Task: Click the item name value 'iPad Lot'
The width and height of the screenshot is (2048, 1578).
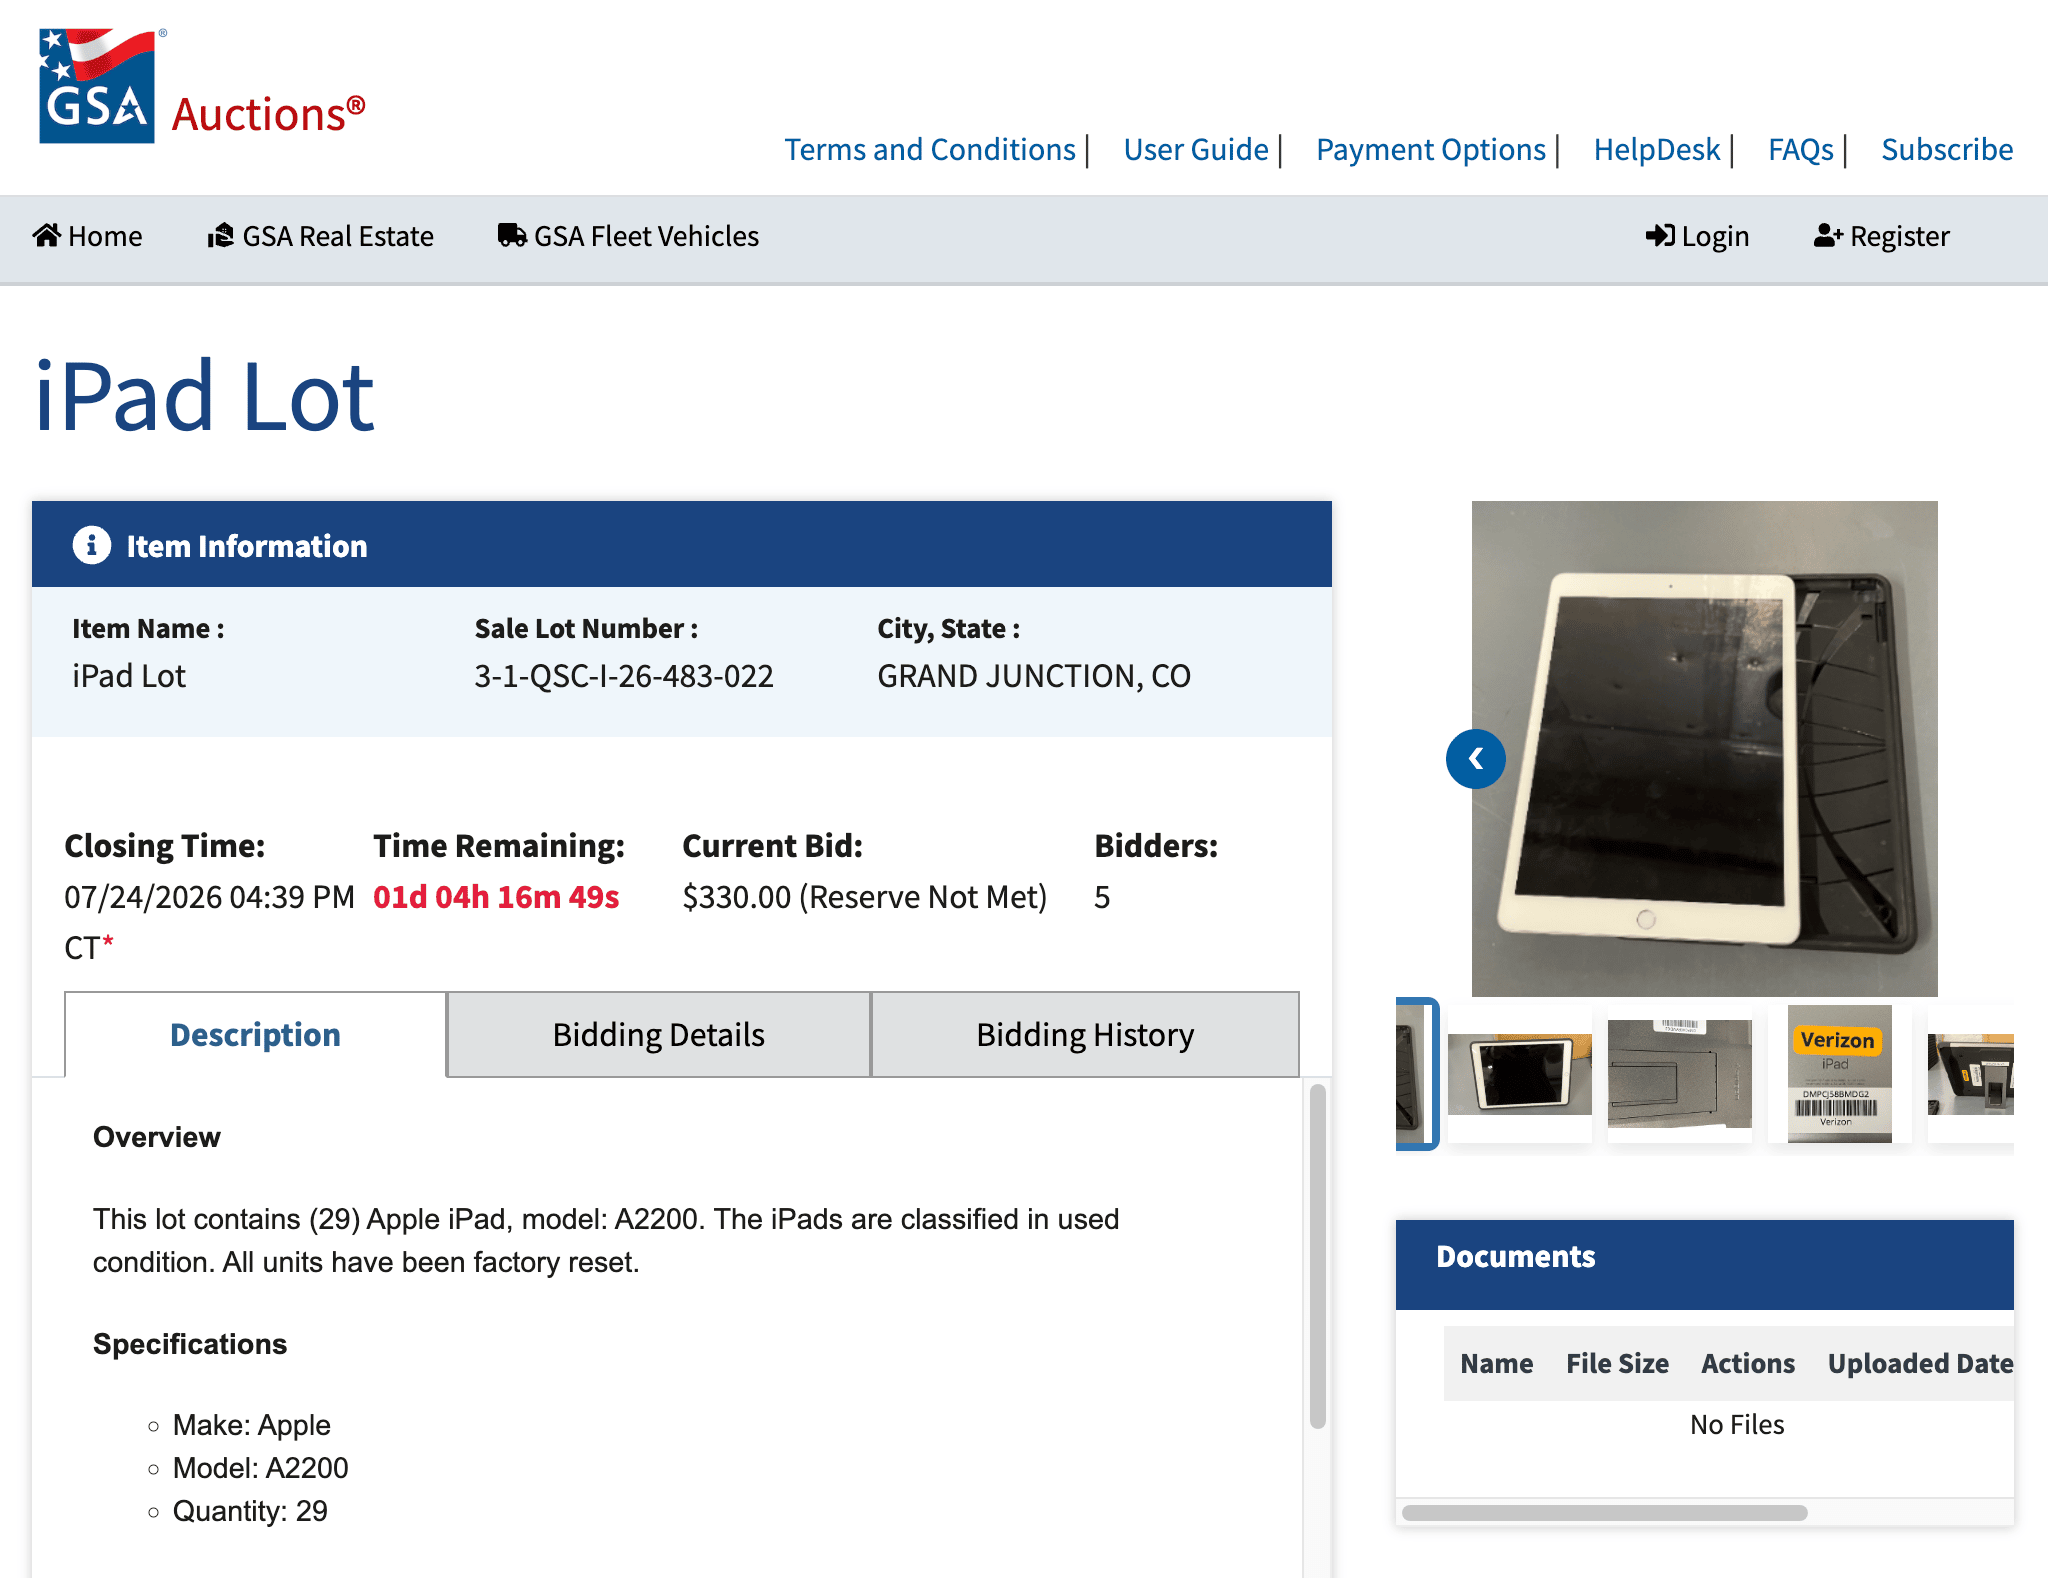Action: pos(129,676)
